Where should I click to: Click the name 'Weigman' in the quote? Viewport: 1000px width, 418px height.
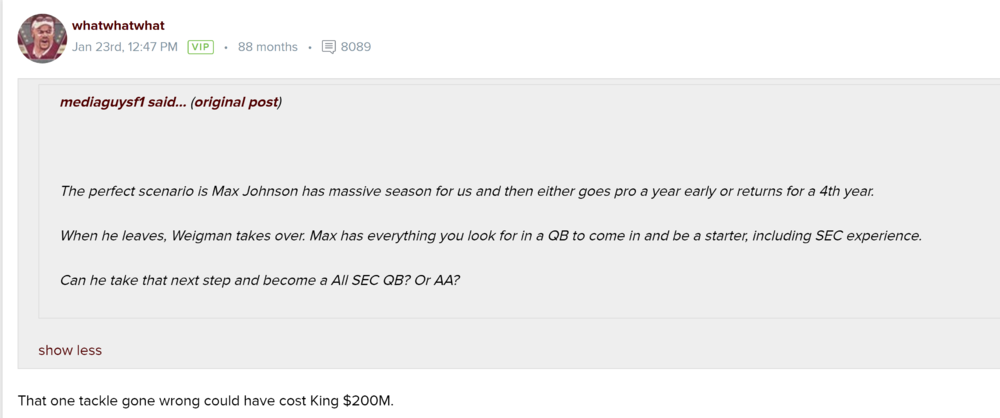click(x=201, y=235)
